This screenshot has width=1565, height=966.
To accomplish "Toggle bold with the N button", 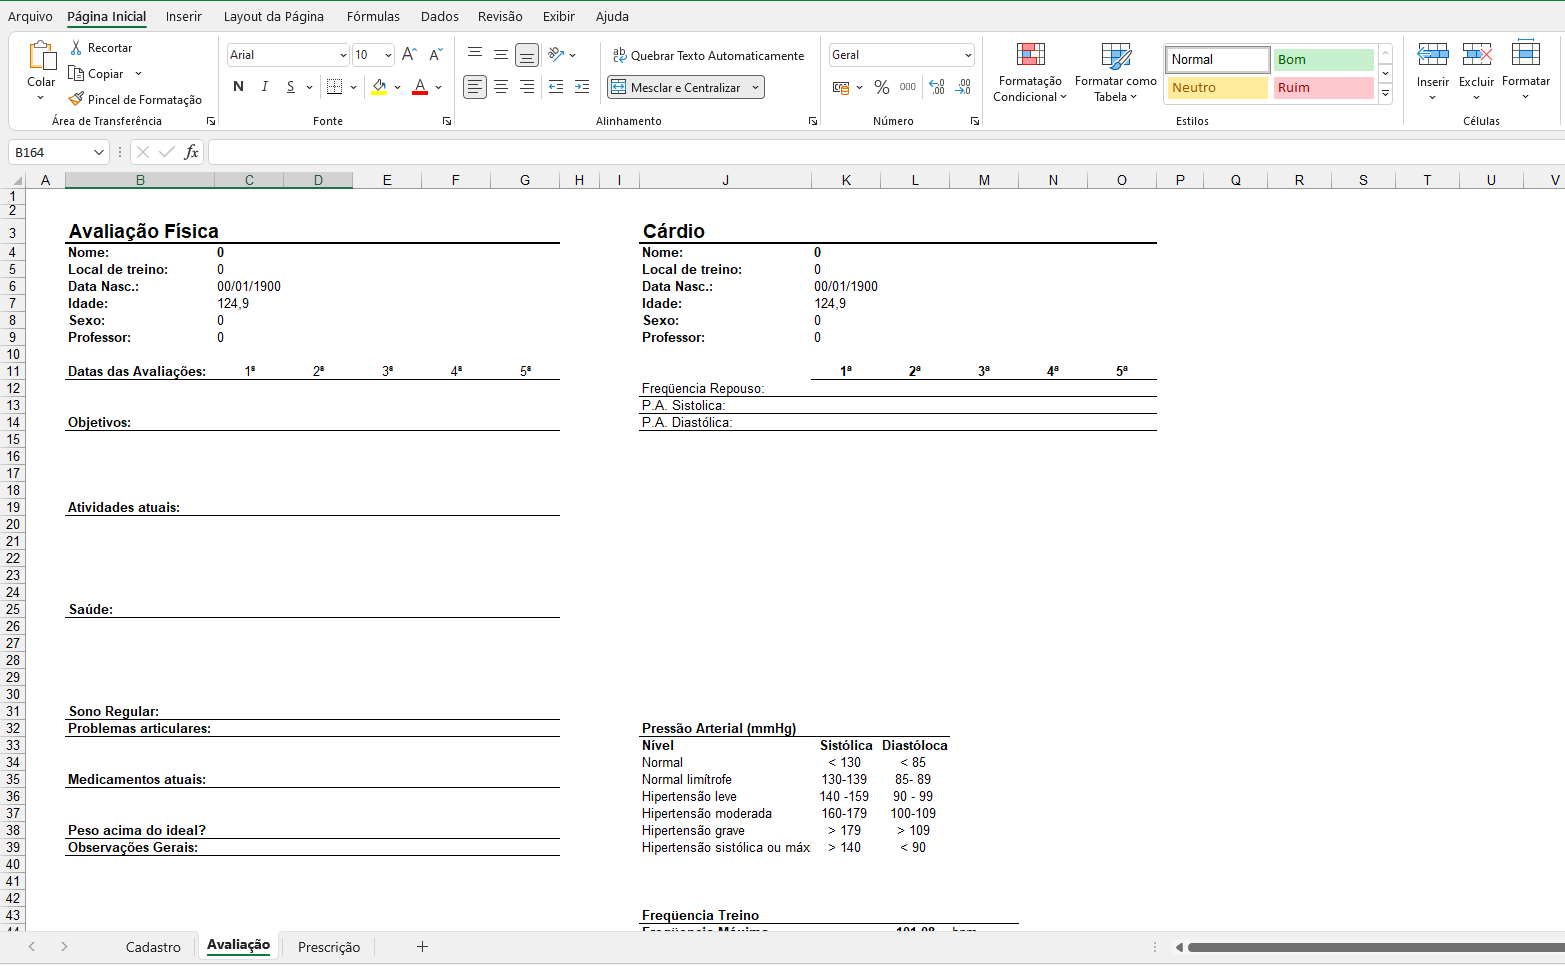I will point(238,87).
